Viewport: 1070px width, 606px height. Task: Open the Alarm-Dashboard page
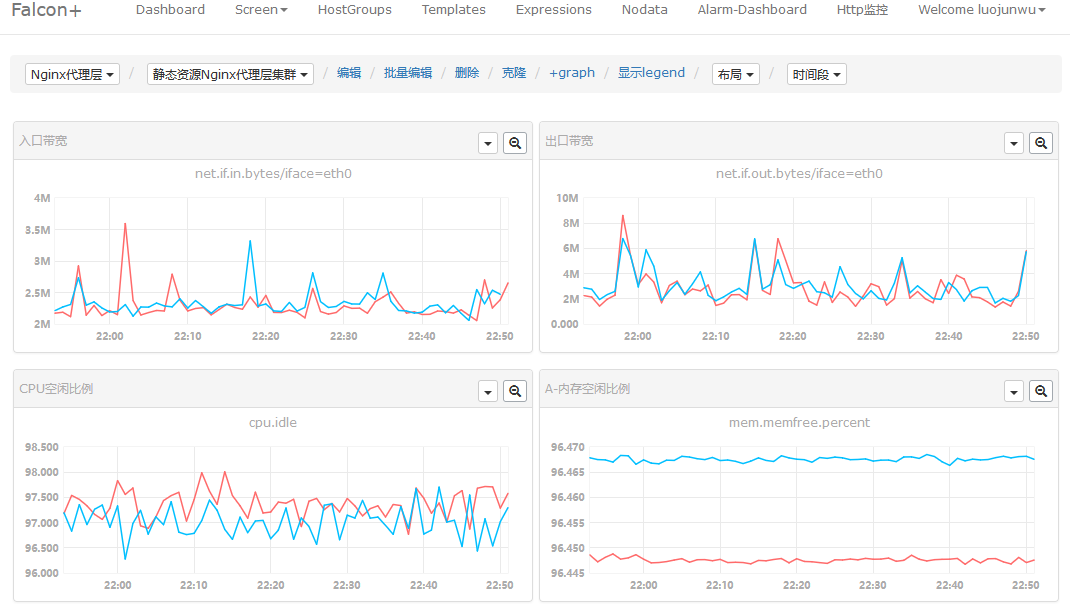(x=752, y=10)
